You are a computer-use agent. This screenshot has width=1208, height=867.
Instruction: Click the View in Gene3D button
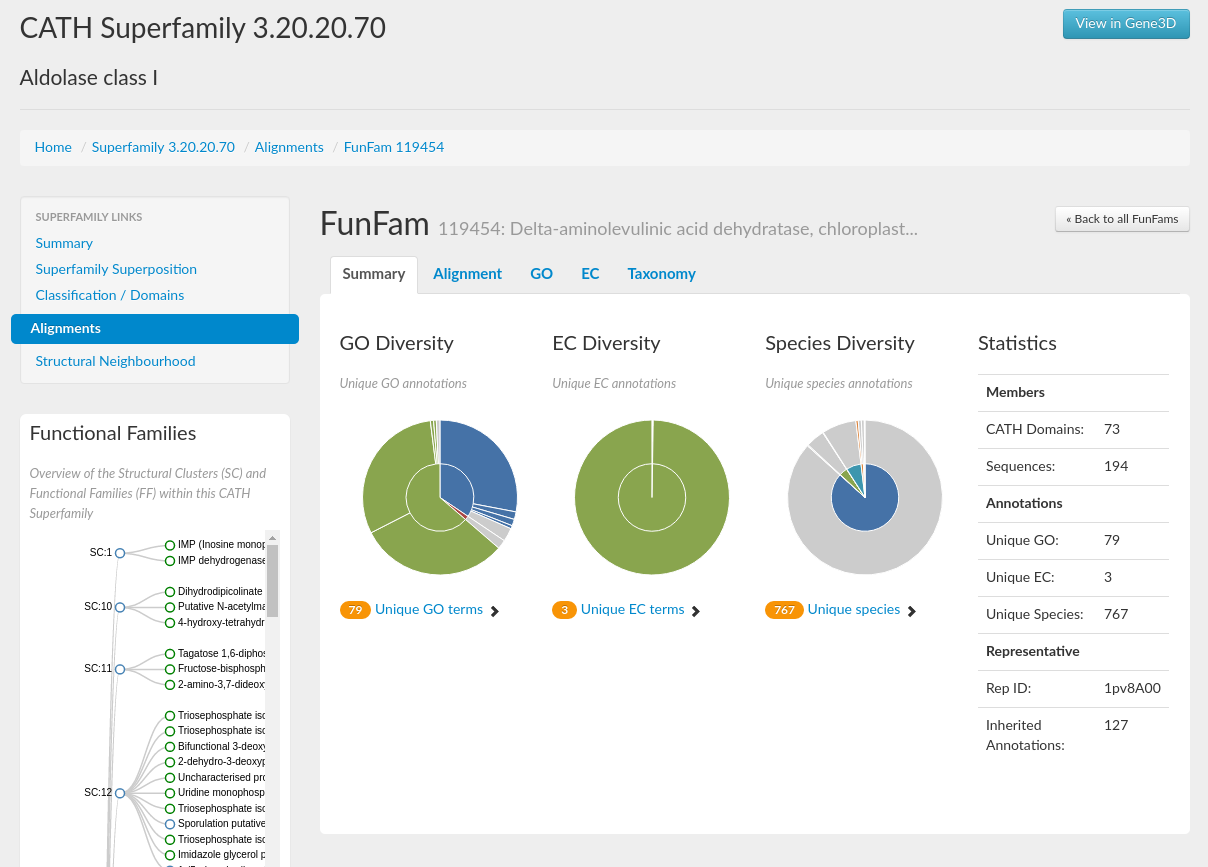pyautogui.click(x=1125, y=24)
